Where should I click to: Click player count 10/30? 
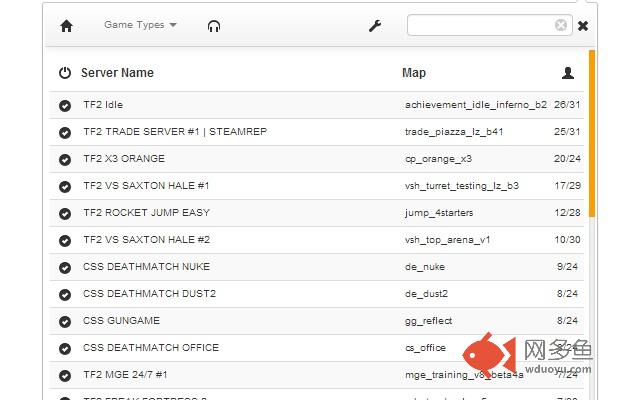pyautogui.click(x=567, y=239)
